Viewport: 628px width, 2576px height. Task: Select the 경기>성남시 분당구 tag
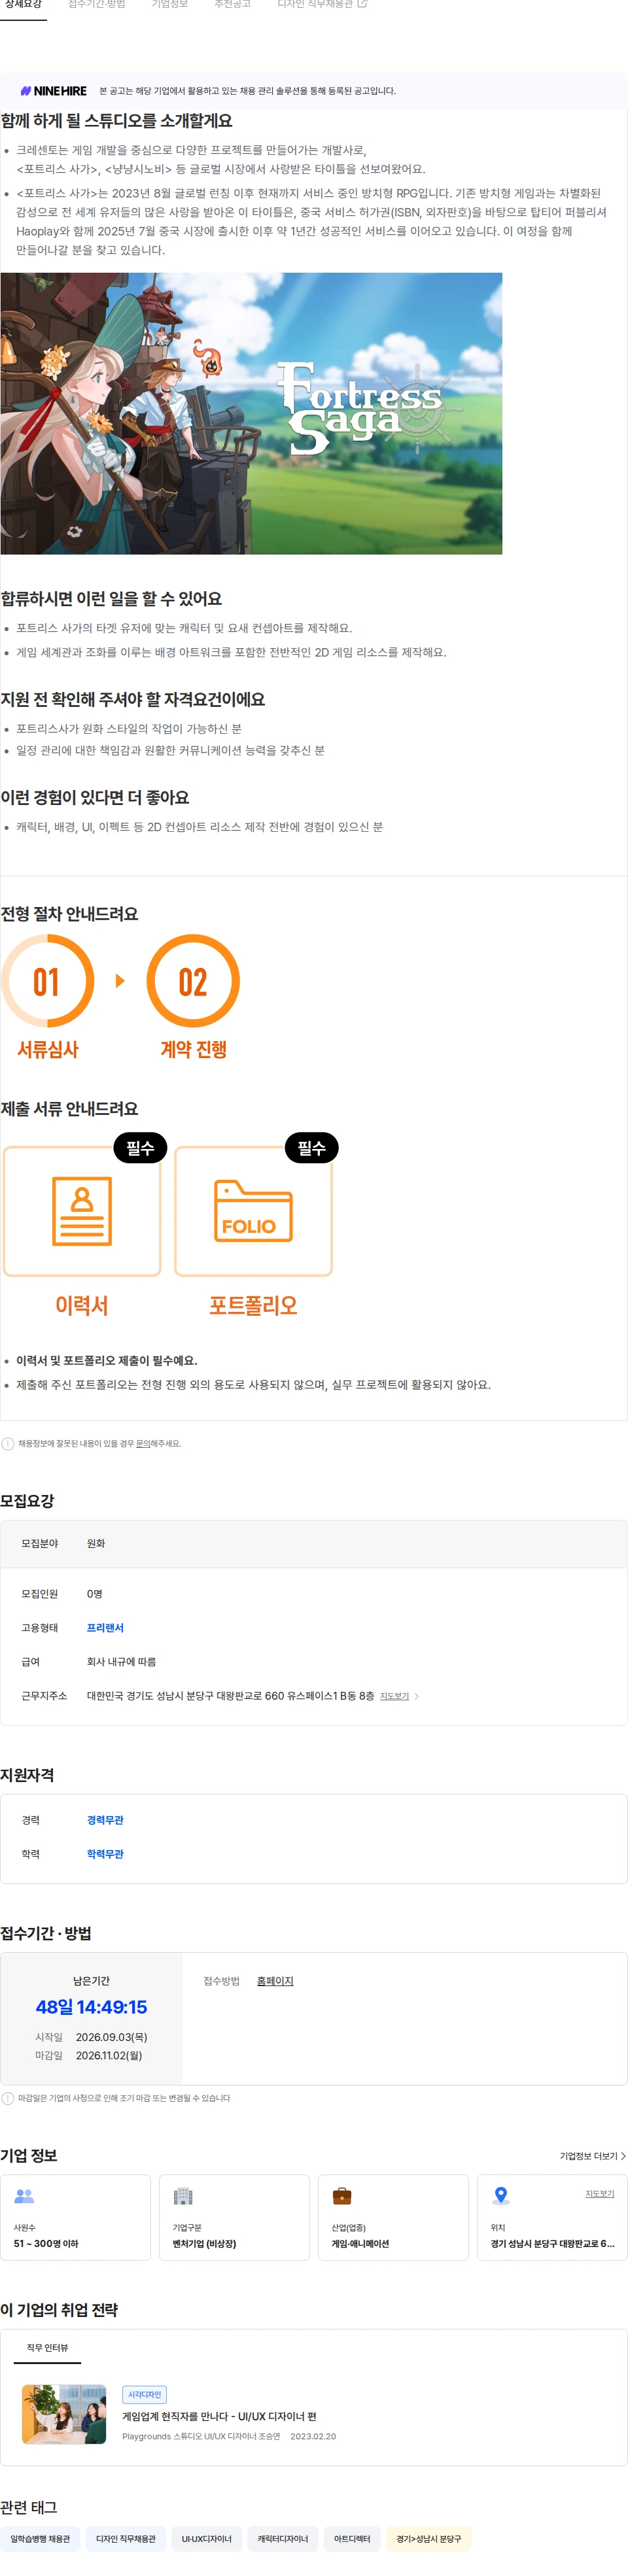pyautogui.click(x=428, y=2539)
